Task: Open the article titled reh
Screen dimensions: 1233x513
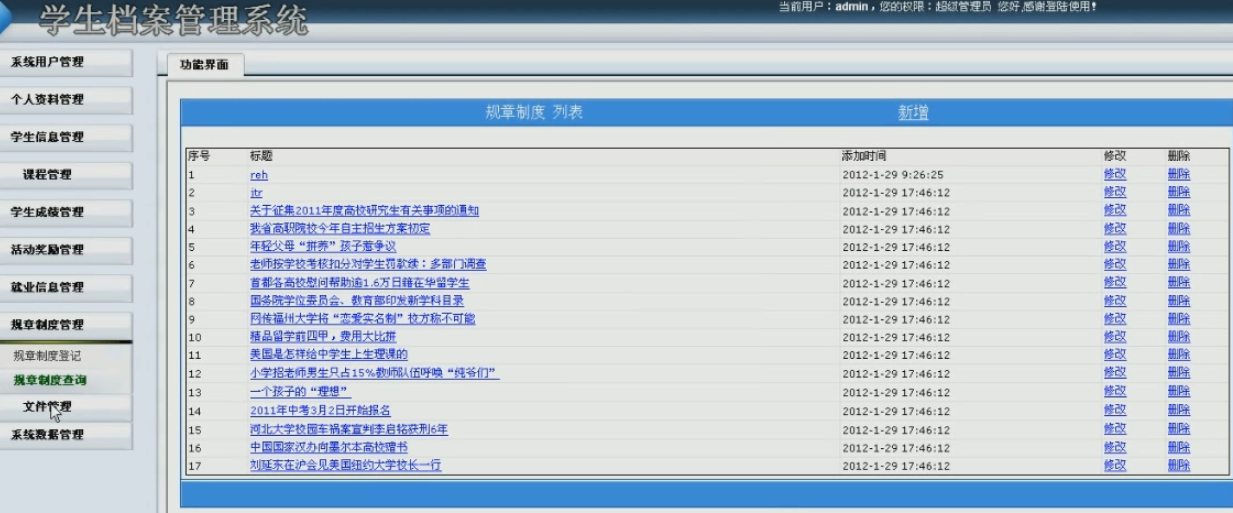Action: 258,175
